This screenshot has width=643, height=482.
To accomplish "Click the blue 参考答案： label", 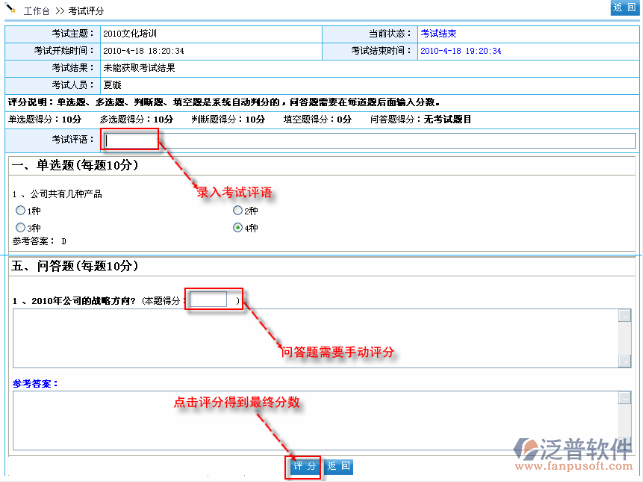I will 35,384.
